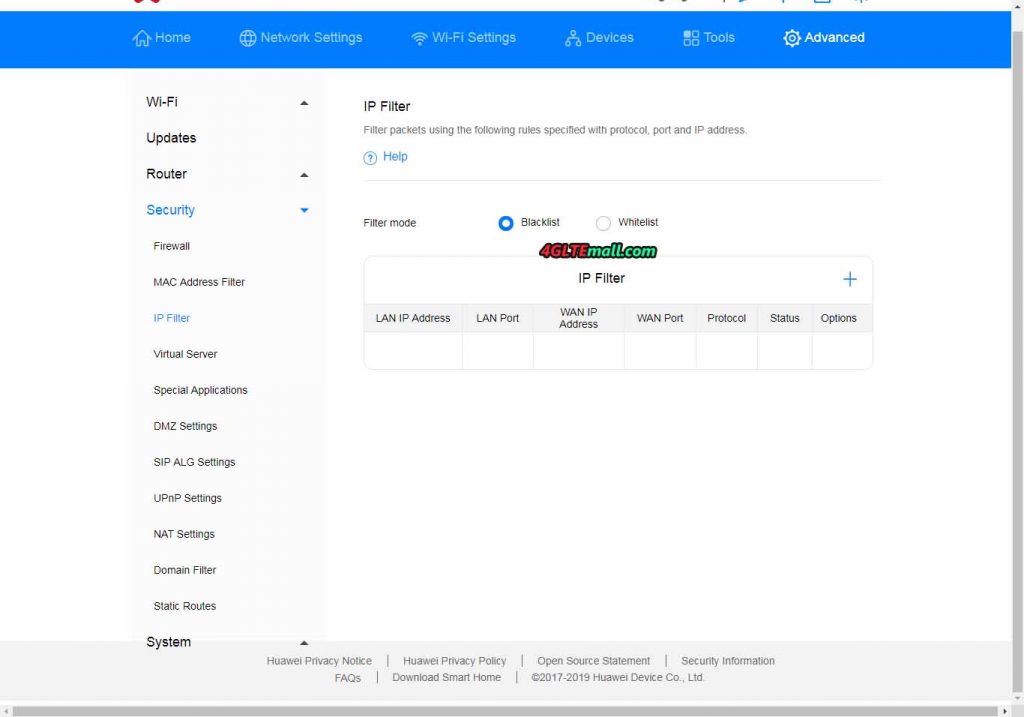Open the Huawei Privacy Policy link
The height and width of the screenshot is (717, 1024).
click(x=454, y=661)
